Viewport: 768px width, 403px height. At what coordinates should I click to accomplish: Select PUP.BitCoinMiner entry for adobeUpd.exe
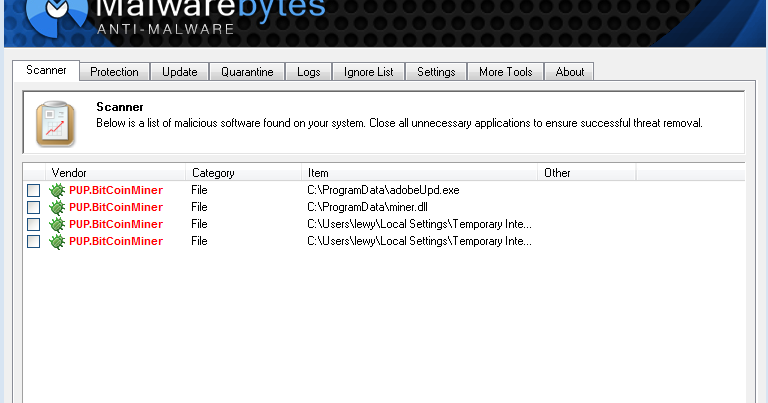[116, 190]
